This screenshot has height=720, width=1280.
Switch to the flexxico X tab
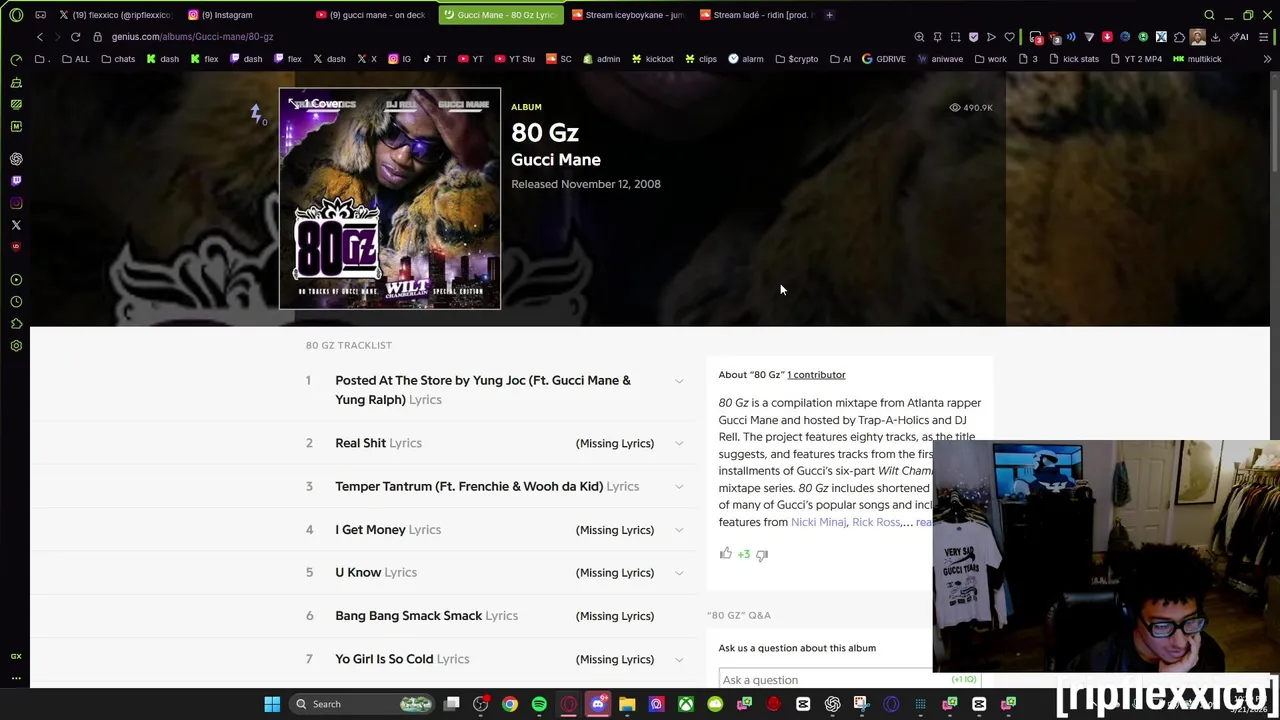(x=115, y=15)
